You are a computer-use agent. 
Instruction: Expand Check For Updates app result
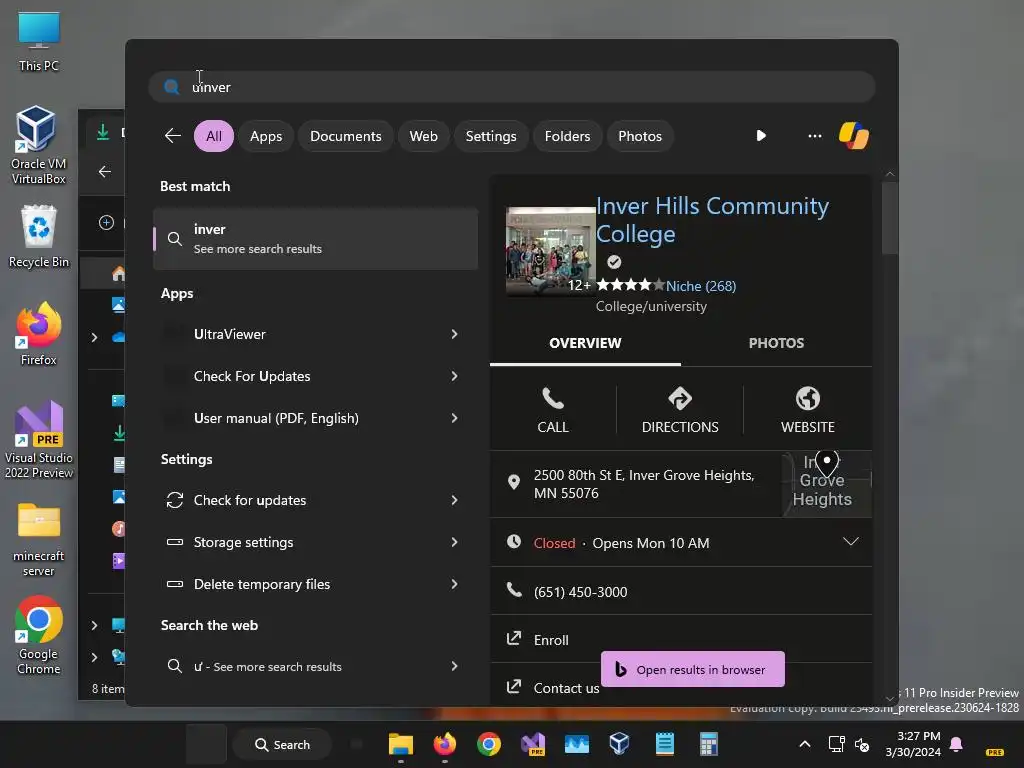point(455,376)
